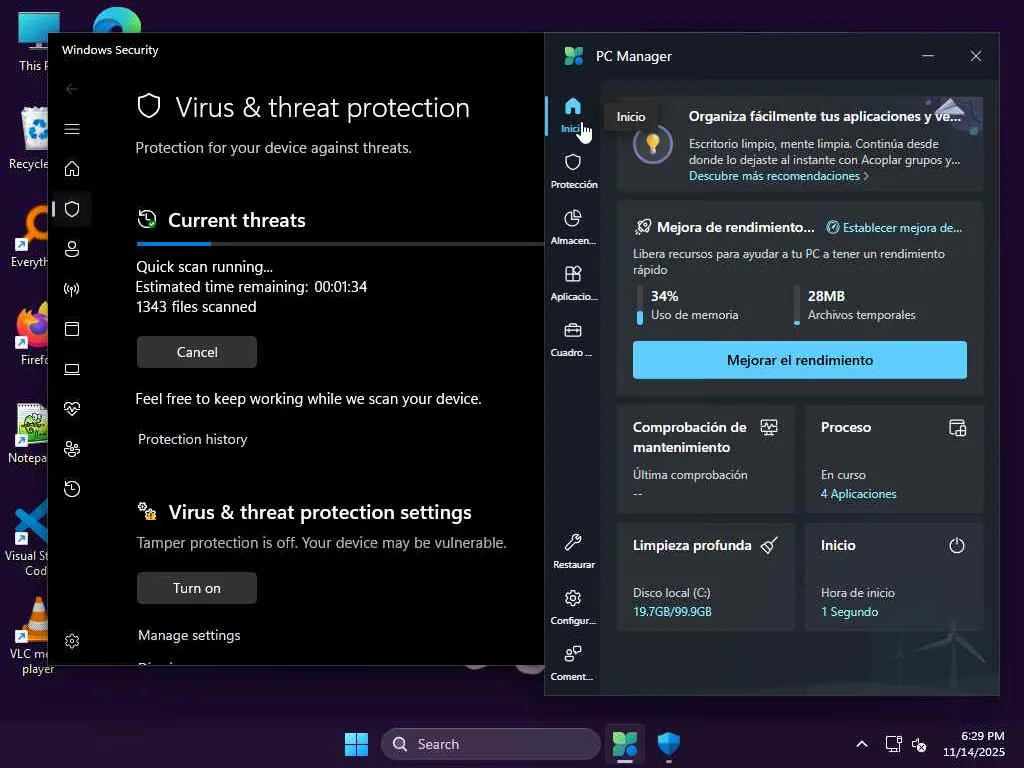Screen dimensions: 1024x768
Task: Open the Protection history link
Action: pos(193,439)
